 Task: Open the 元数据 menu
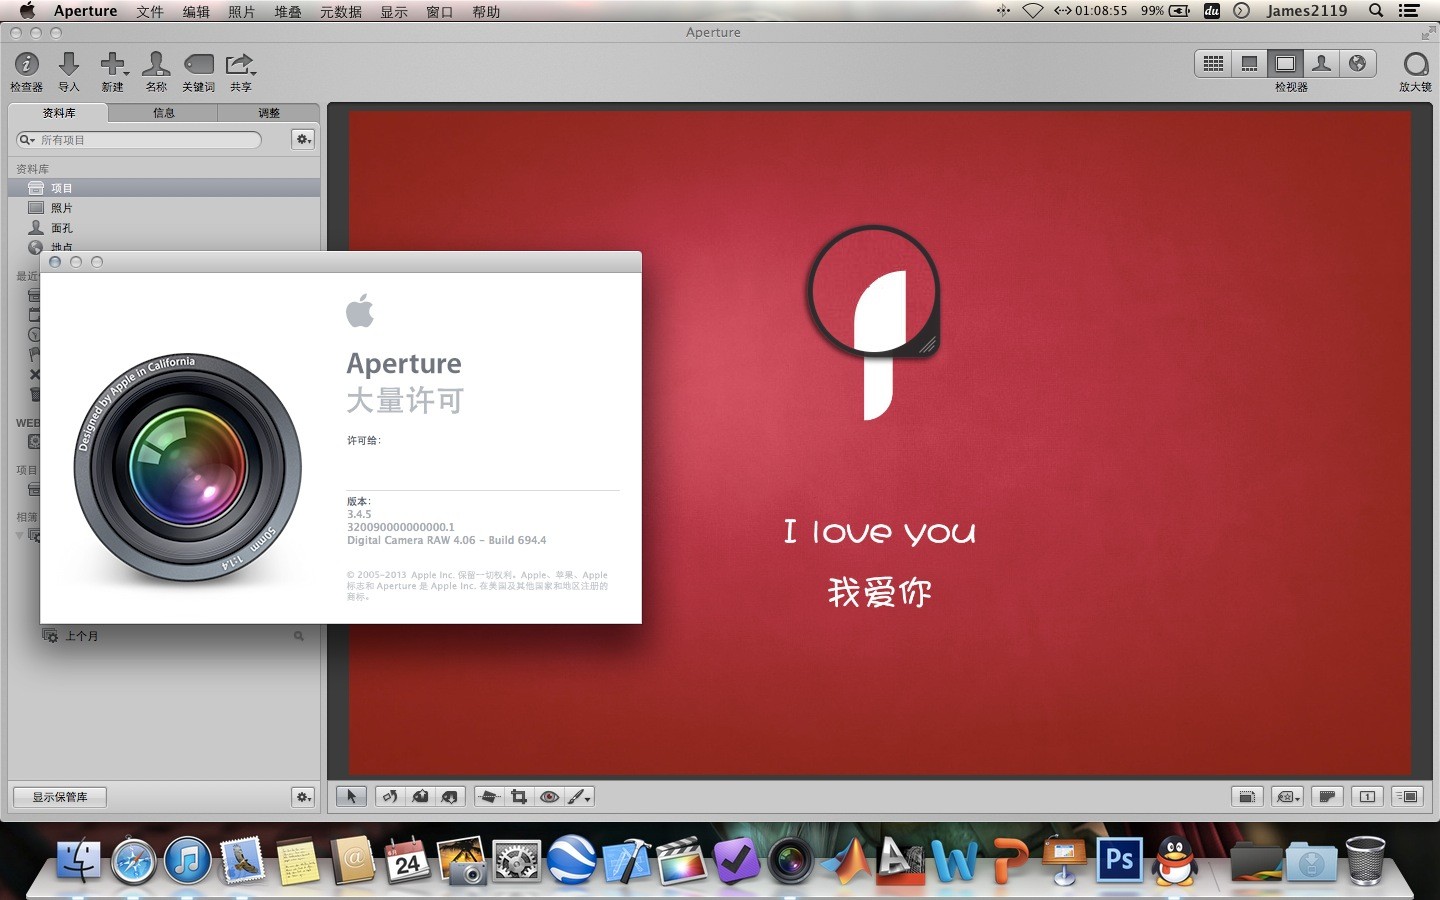click(341, 11)
